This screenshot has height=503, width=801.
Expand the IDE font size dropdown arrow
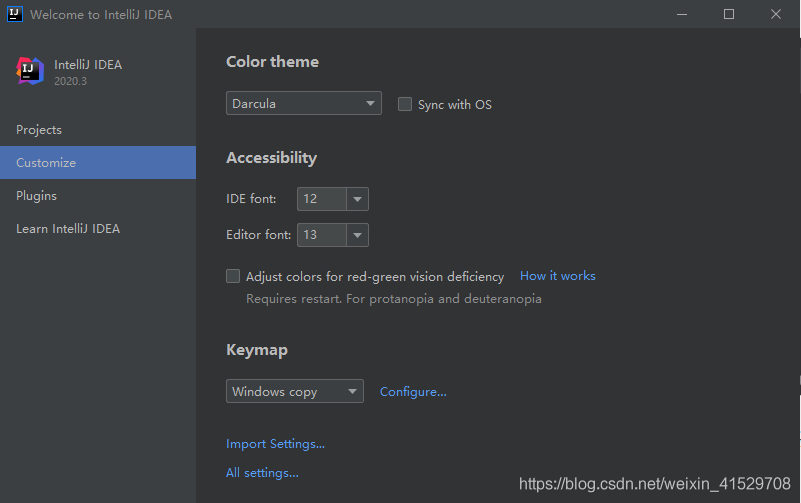tap(358, 199)
